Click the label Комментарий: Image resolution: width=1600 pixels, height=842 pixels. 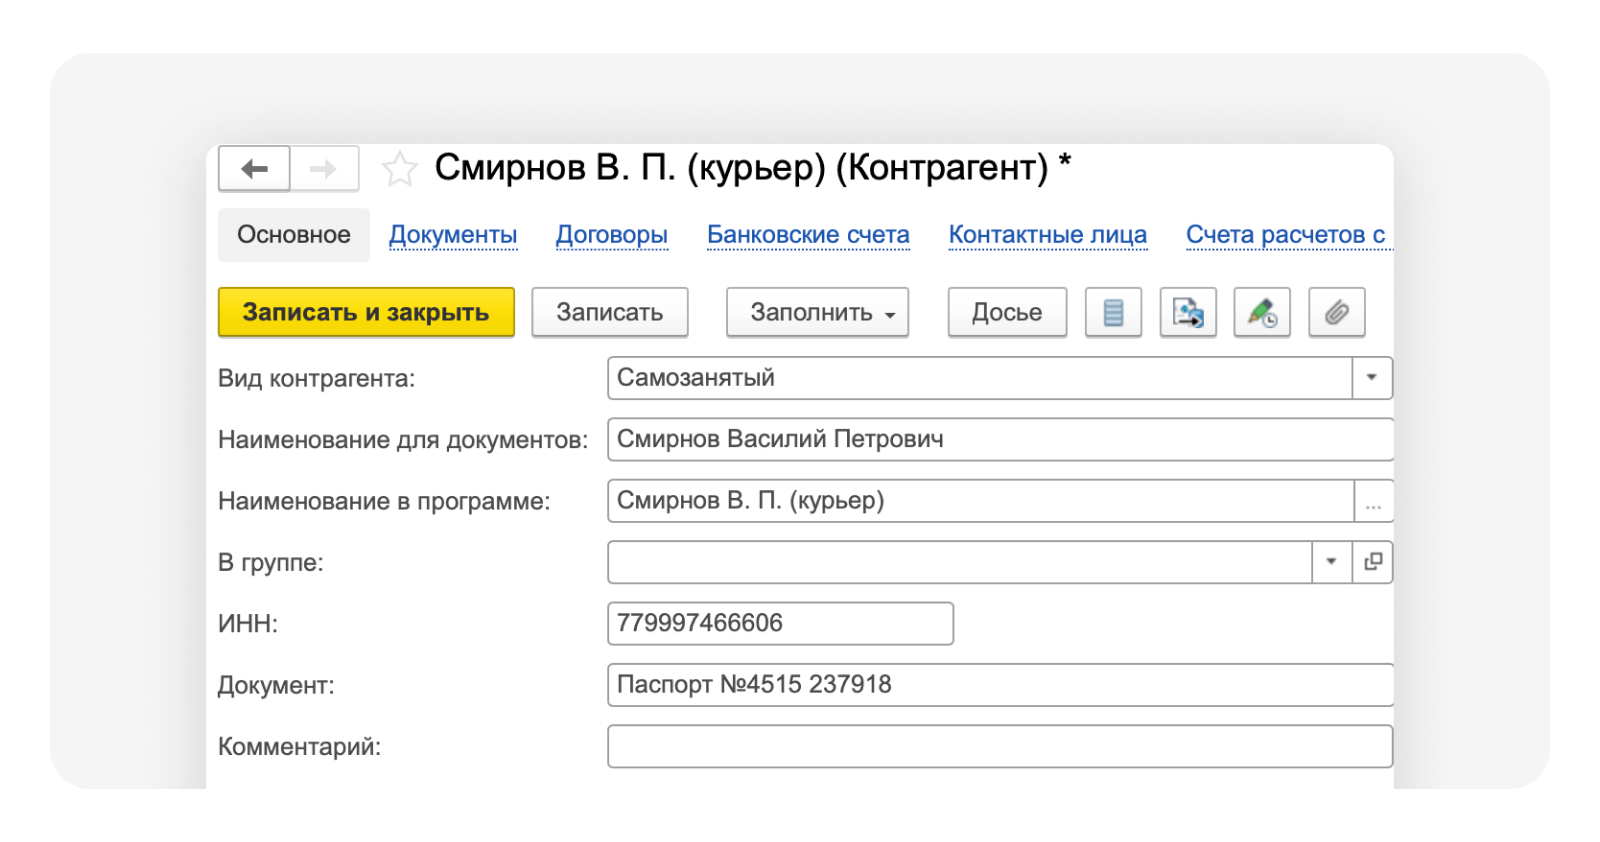point(299,747)
